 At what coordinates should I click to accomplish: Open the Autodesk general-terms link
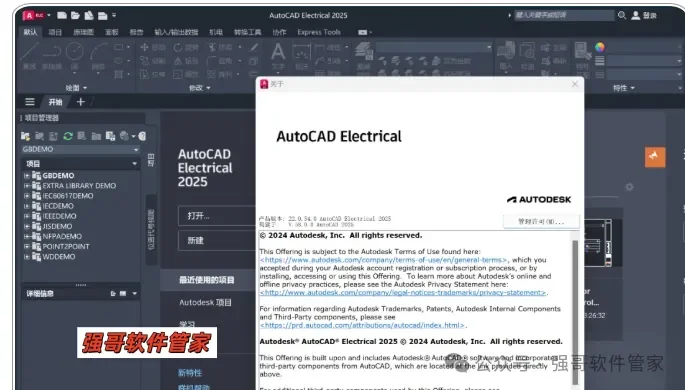(384, 260)
